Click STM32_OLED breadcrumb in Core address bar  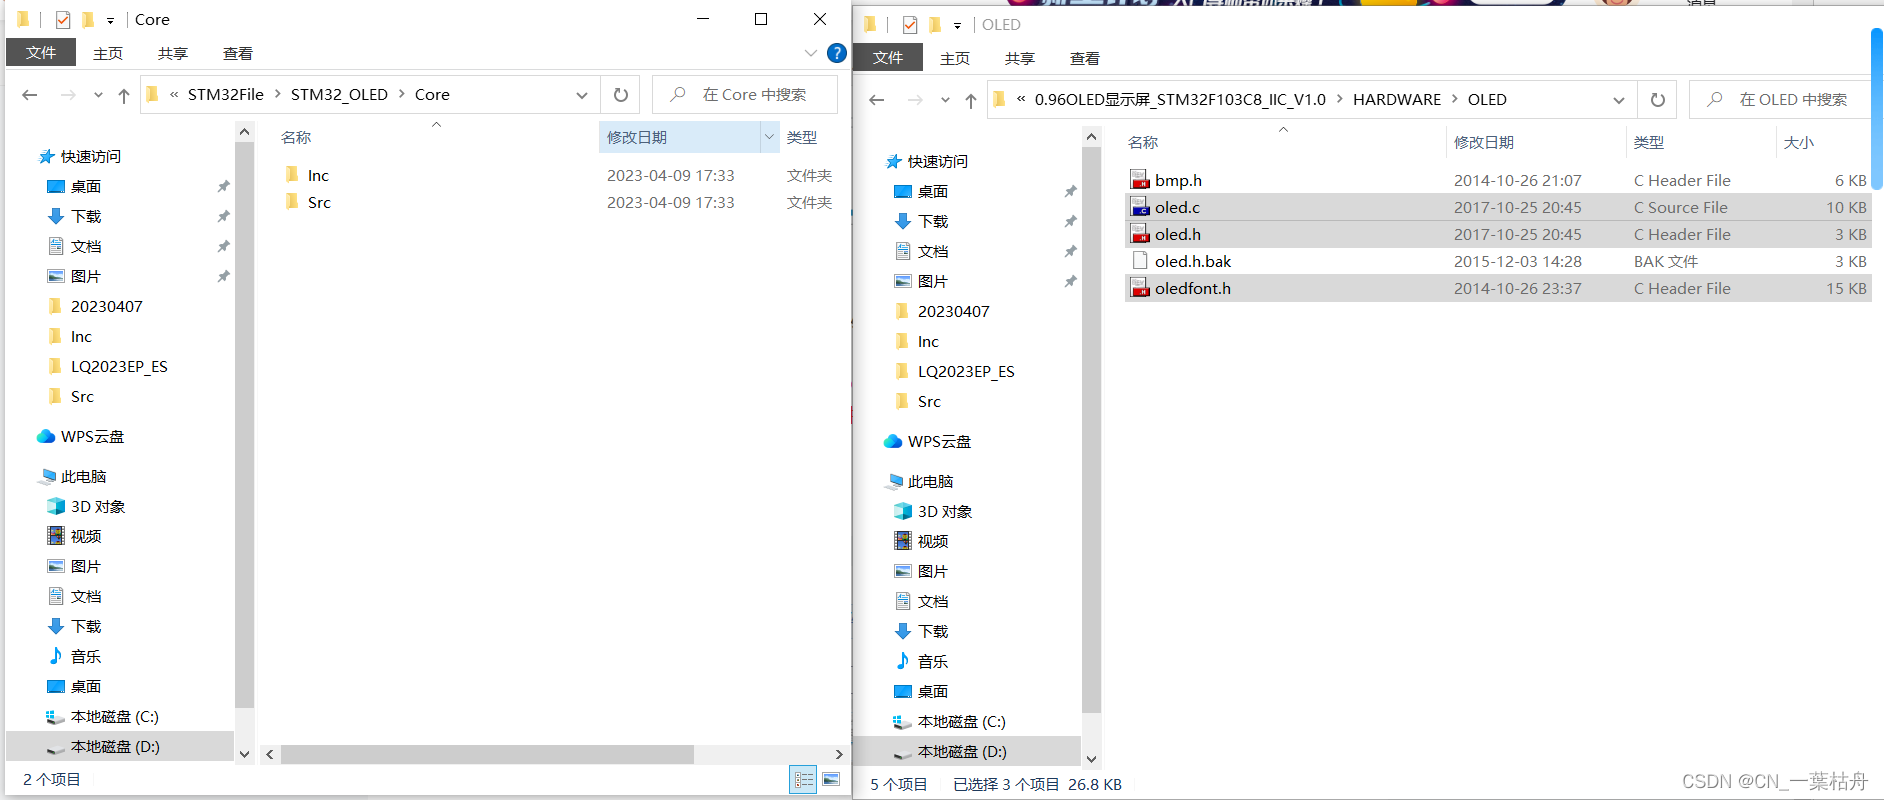click(339, 94)
